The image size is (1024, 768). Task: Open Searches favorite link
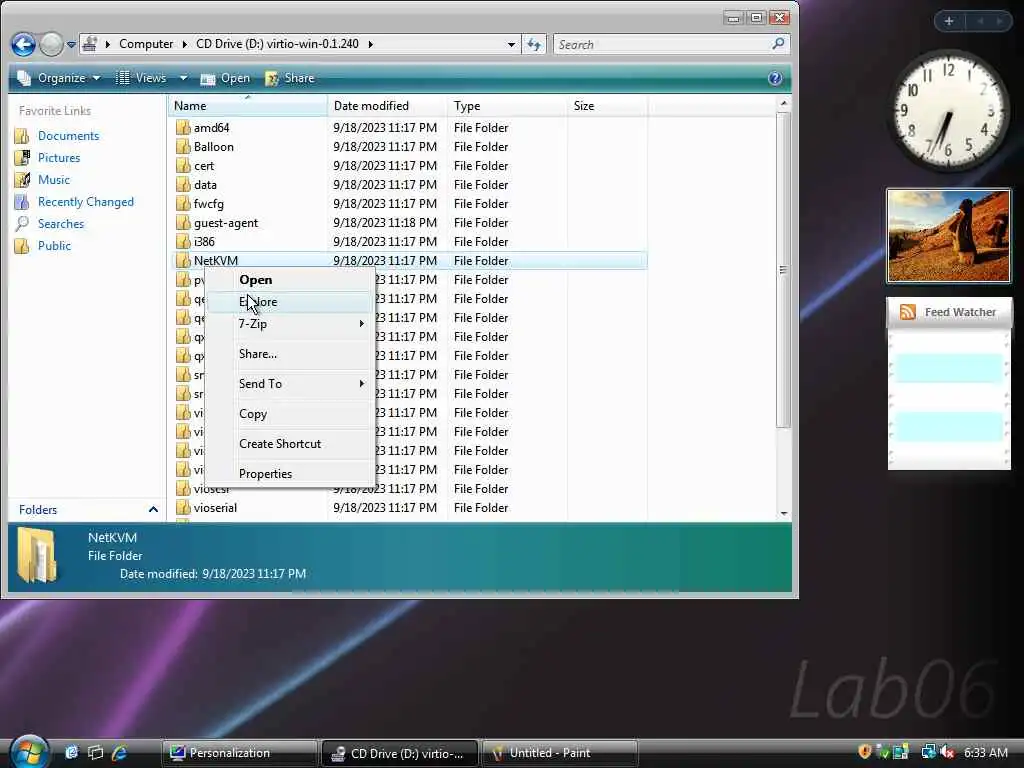click(61, 224)
